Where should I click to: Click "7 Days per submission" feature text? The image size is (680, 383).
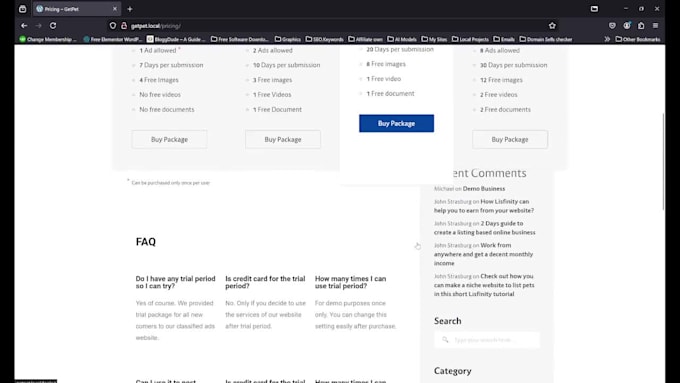click(x=171, y=65)
